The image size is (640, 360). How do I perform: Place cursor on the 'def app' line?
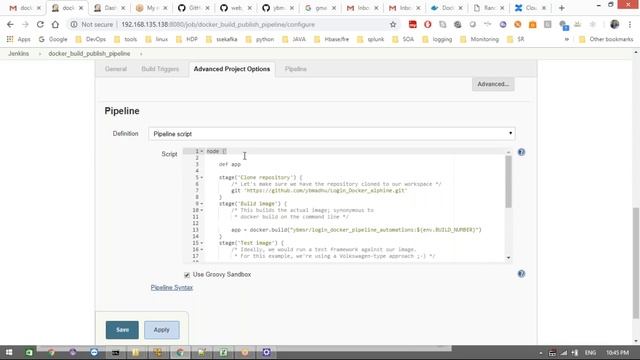tap(230, 164)
